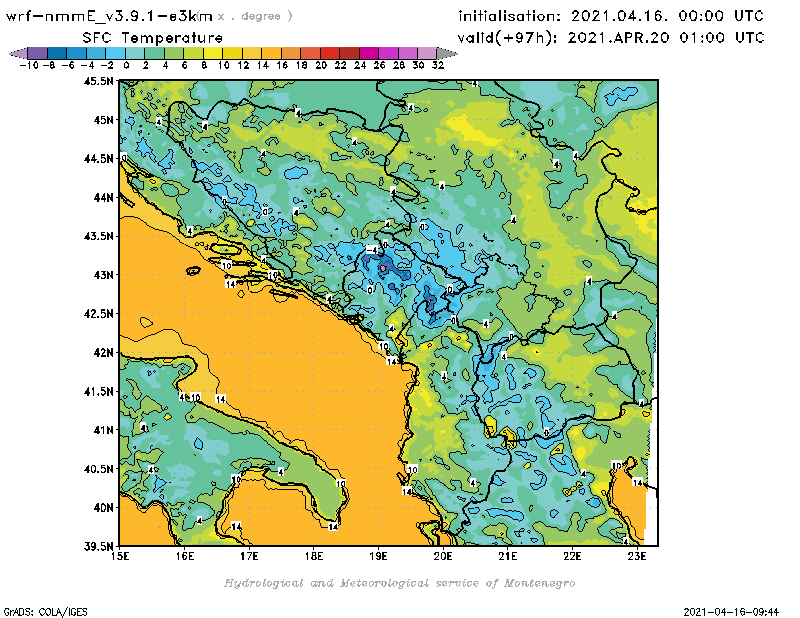
Task: Click the valid(+97h) date line
Action: tap(611, 38)
